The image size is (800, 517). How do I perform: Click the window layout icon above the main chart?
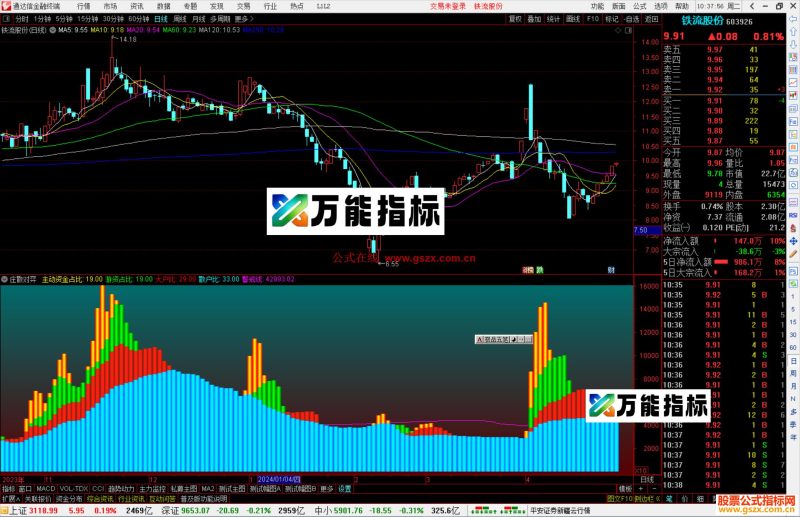point(628,30)
